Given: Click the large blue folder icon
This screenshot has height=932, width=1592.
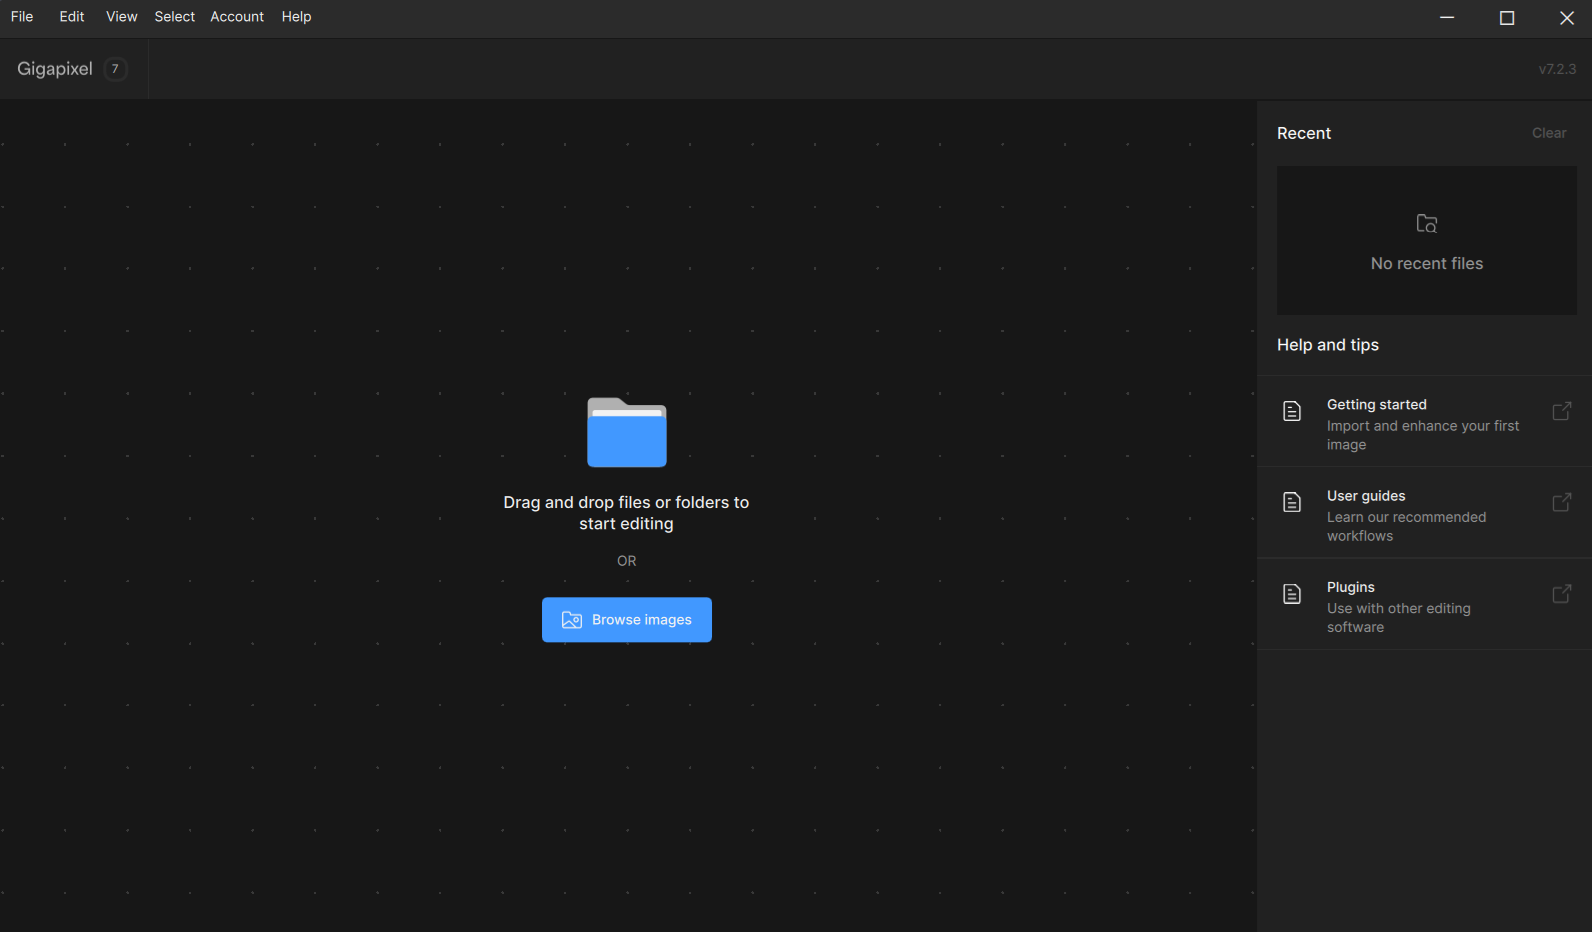Looking at the screenshot, I should point(626,433).
